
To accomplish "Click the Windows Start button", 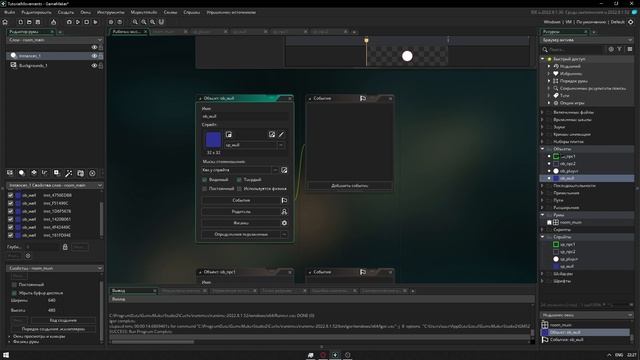I will pos(6,355).
